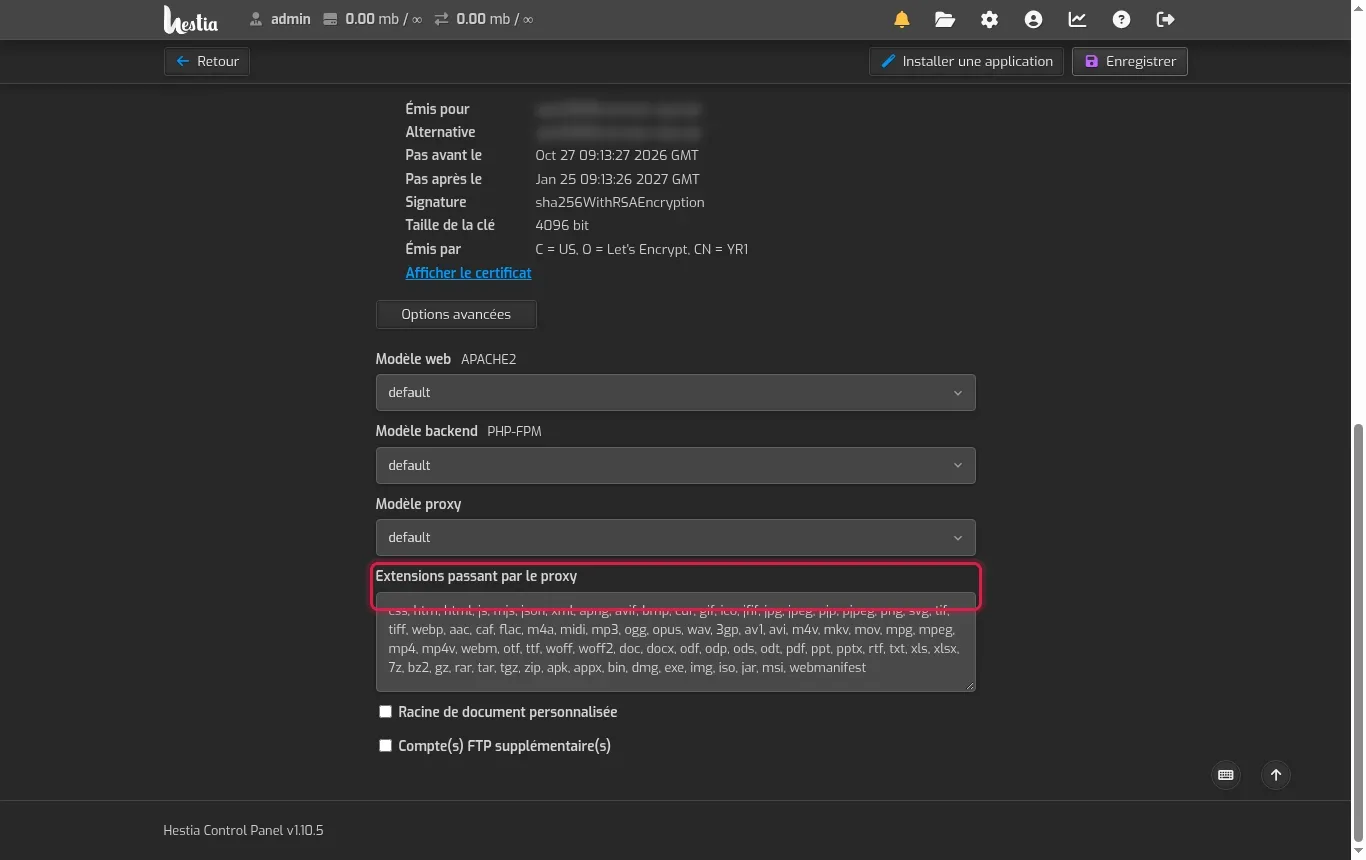1366x860 pixels.
Task: Click the Hestia logo
Action: (x=190, y=19)
